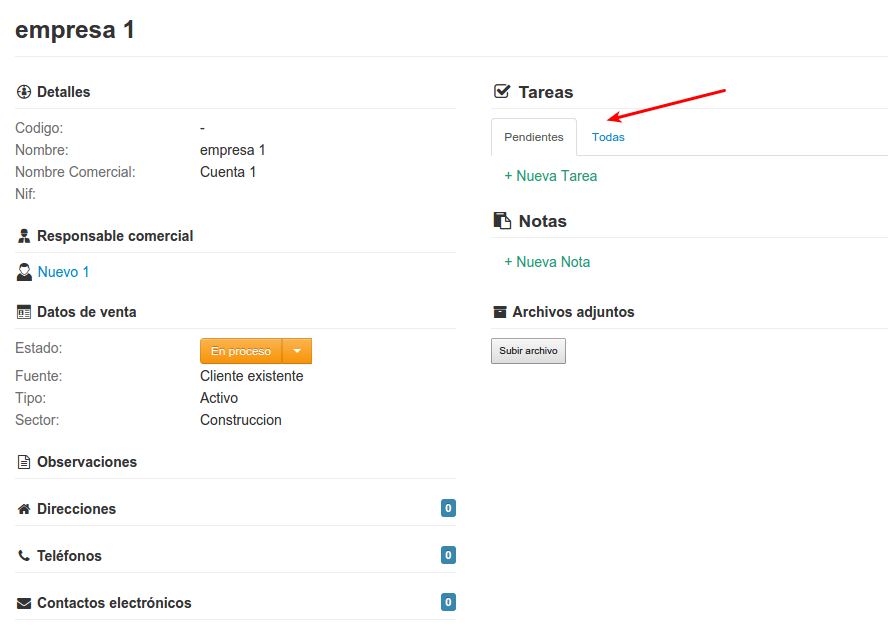This screenshot has width=888, height=641.
Task: Click the Cuenta 1 commercial name value
Action: tap(228, 172)
